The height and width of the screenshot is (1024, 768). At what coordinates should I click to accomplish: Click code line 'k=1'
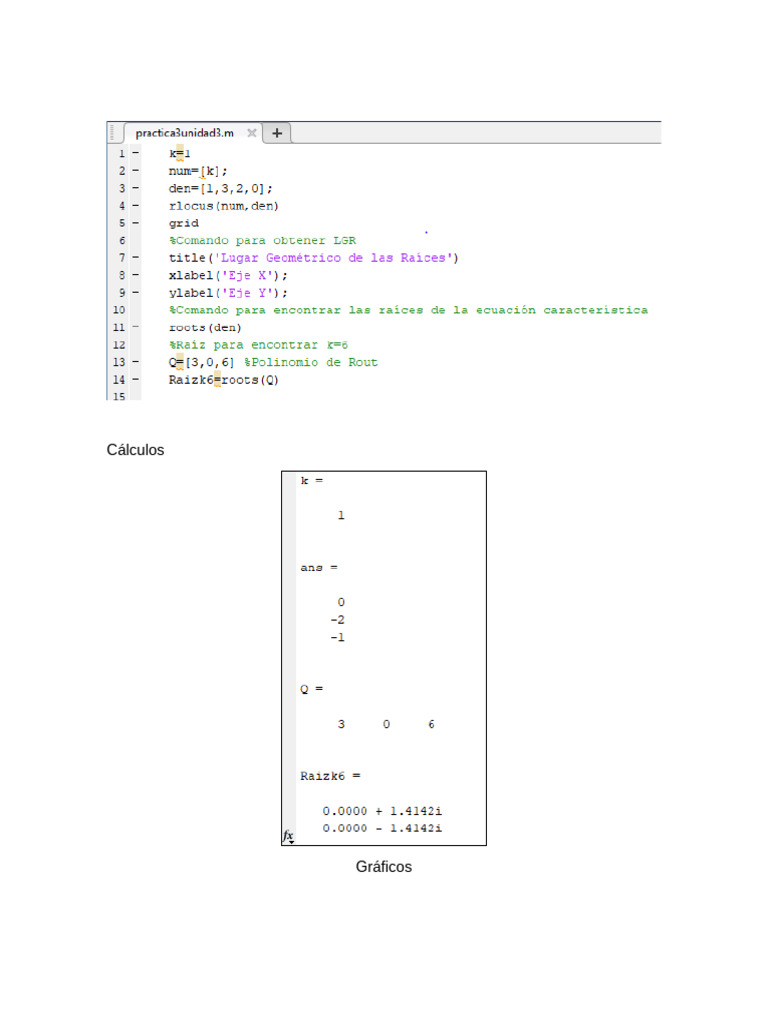coord(180,154)
